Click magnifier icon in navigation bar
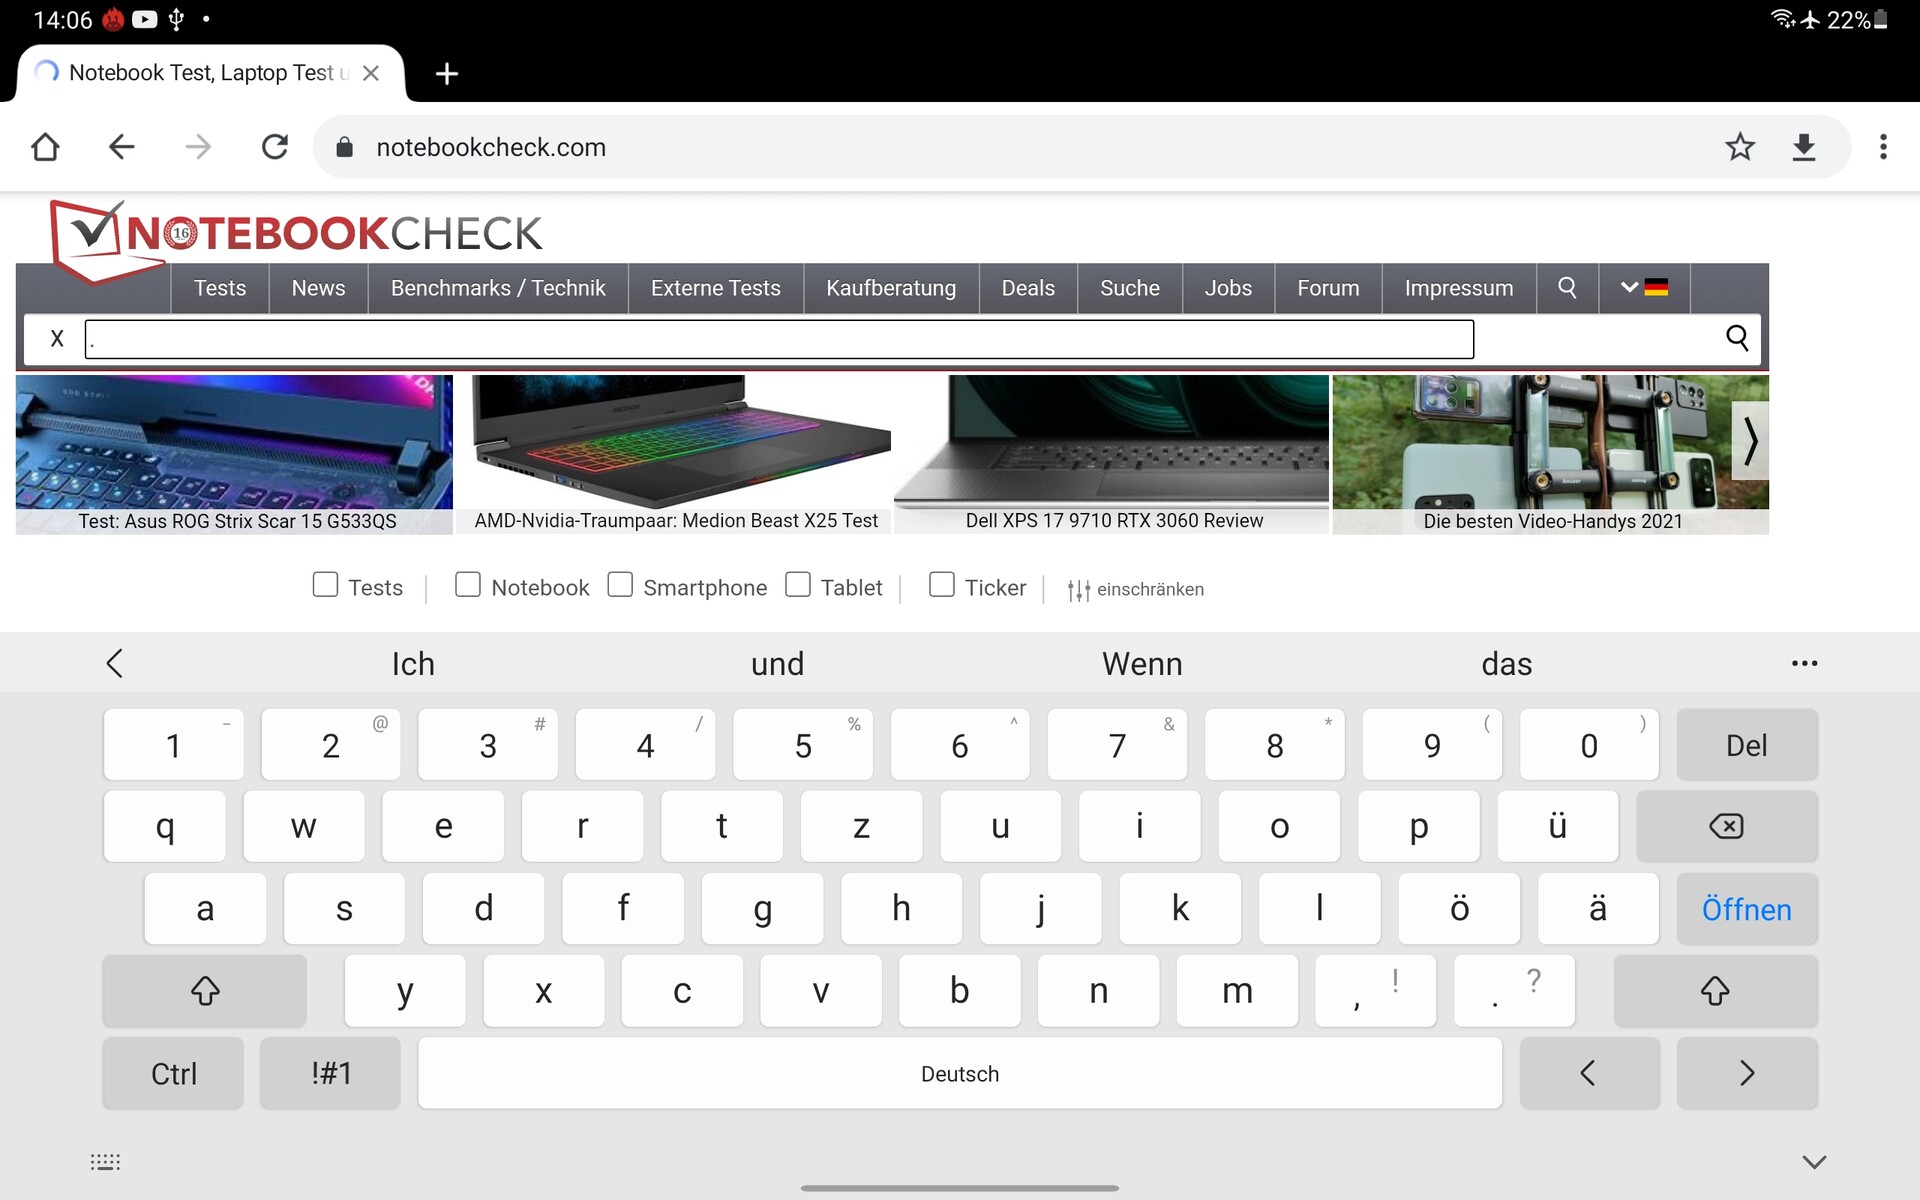Screen dimensions: 1920x1200 [x=1567, y=288]
